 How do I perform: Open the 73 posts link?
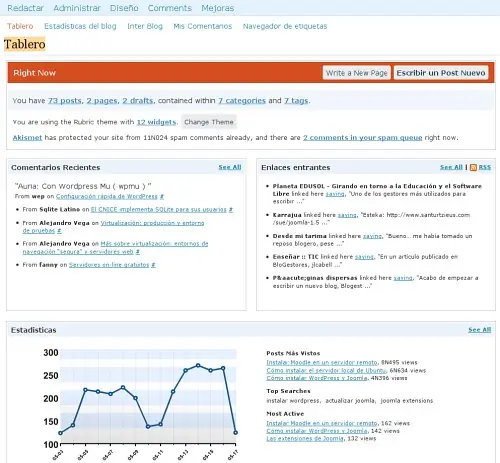65,101
